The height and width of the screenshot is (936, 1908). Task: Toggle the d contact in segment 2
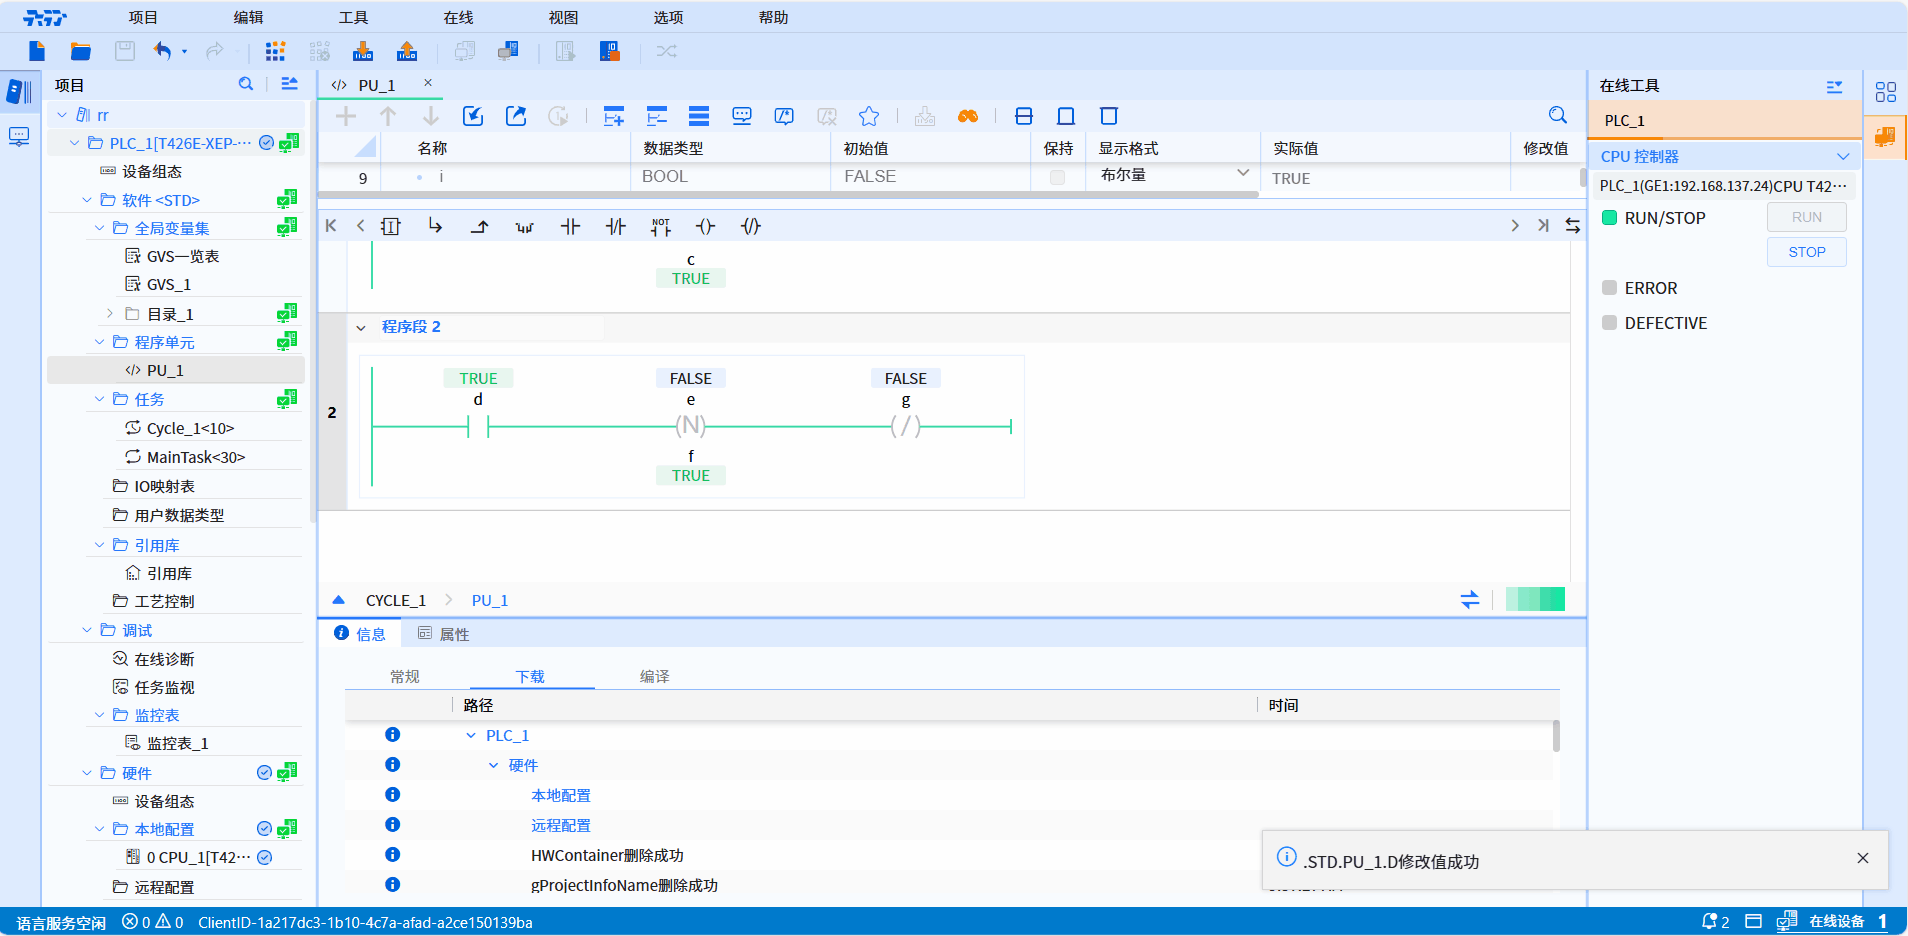[x=478, y=426]
